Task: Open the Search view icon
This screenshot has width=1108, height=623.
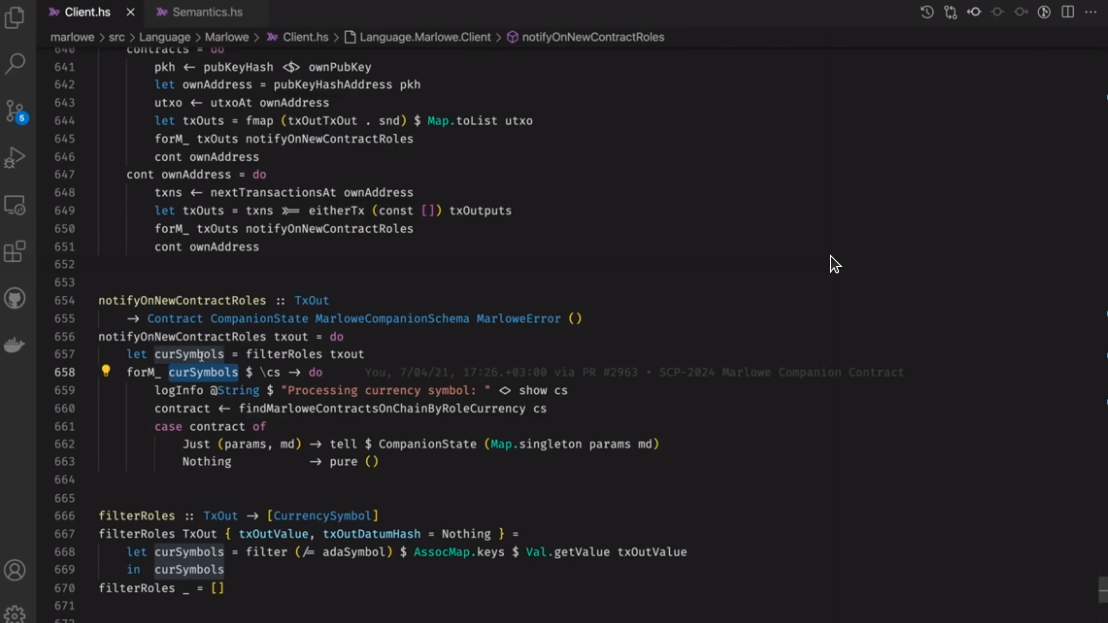Action: pyautogui.click(x=15, y=64)
